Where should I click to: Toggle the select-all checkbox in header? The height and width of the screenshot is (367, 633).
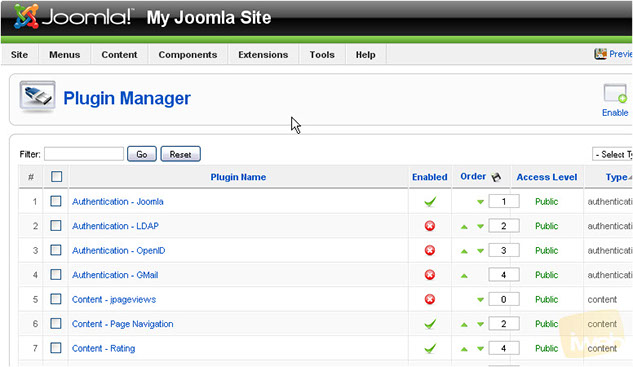click(57, 176)
